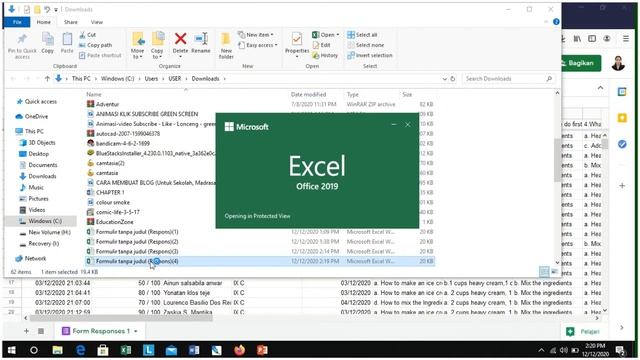Click the Name column header
The image size is (640, 360).
(x=93, y=94)
